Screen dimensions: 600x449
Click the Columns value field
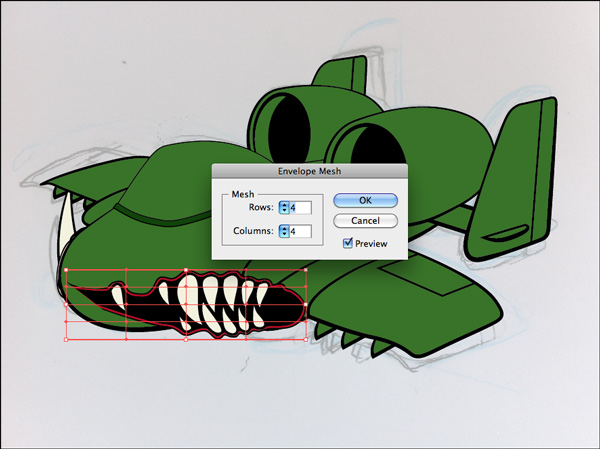click(300, 231)
